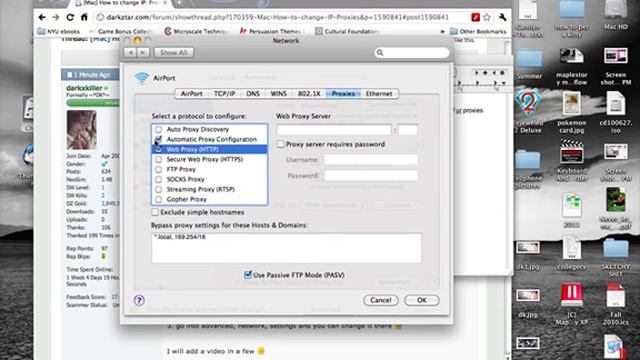Image resolution: width=640 pixels, height=360 pixels.
Task: Click proxy Password field
Action: pos(371,176)
